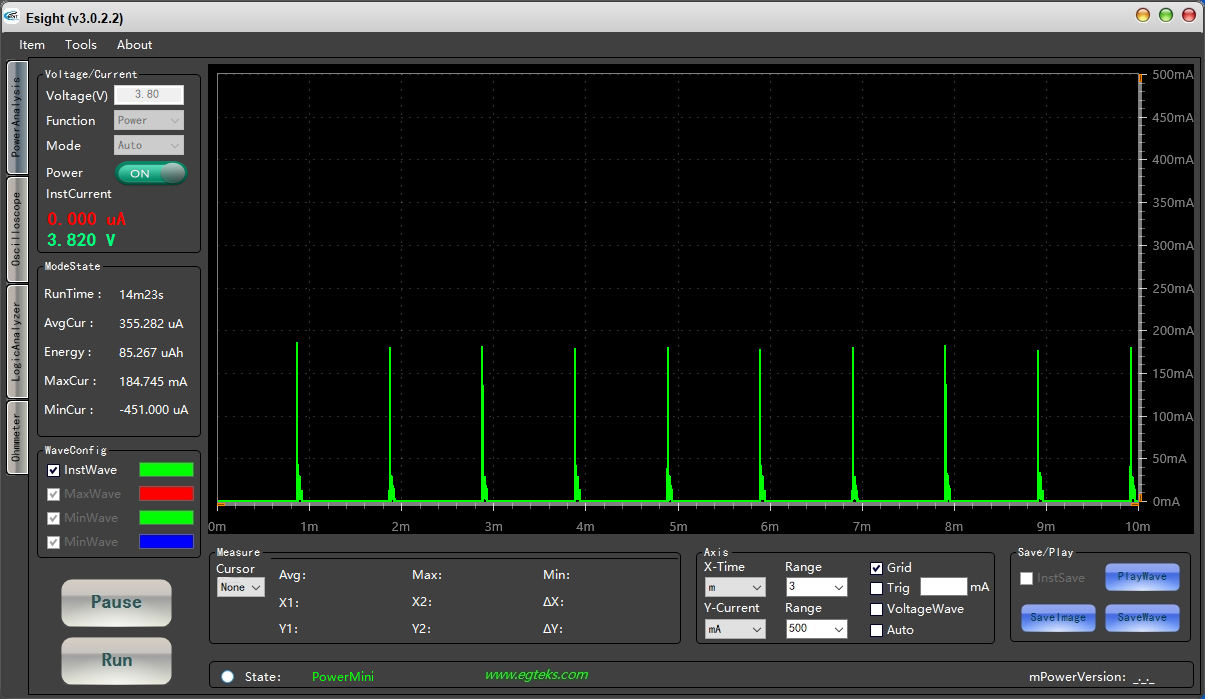The width and height of the screenshot is (1205, 699).
Task: Click the 500mA label on current axis
Action: 1172,75
